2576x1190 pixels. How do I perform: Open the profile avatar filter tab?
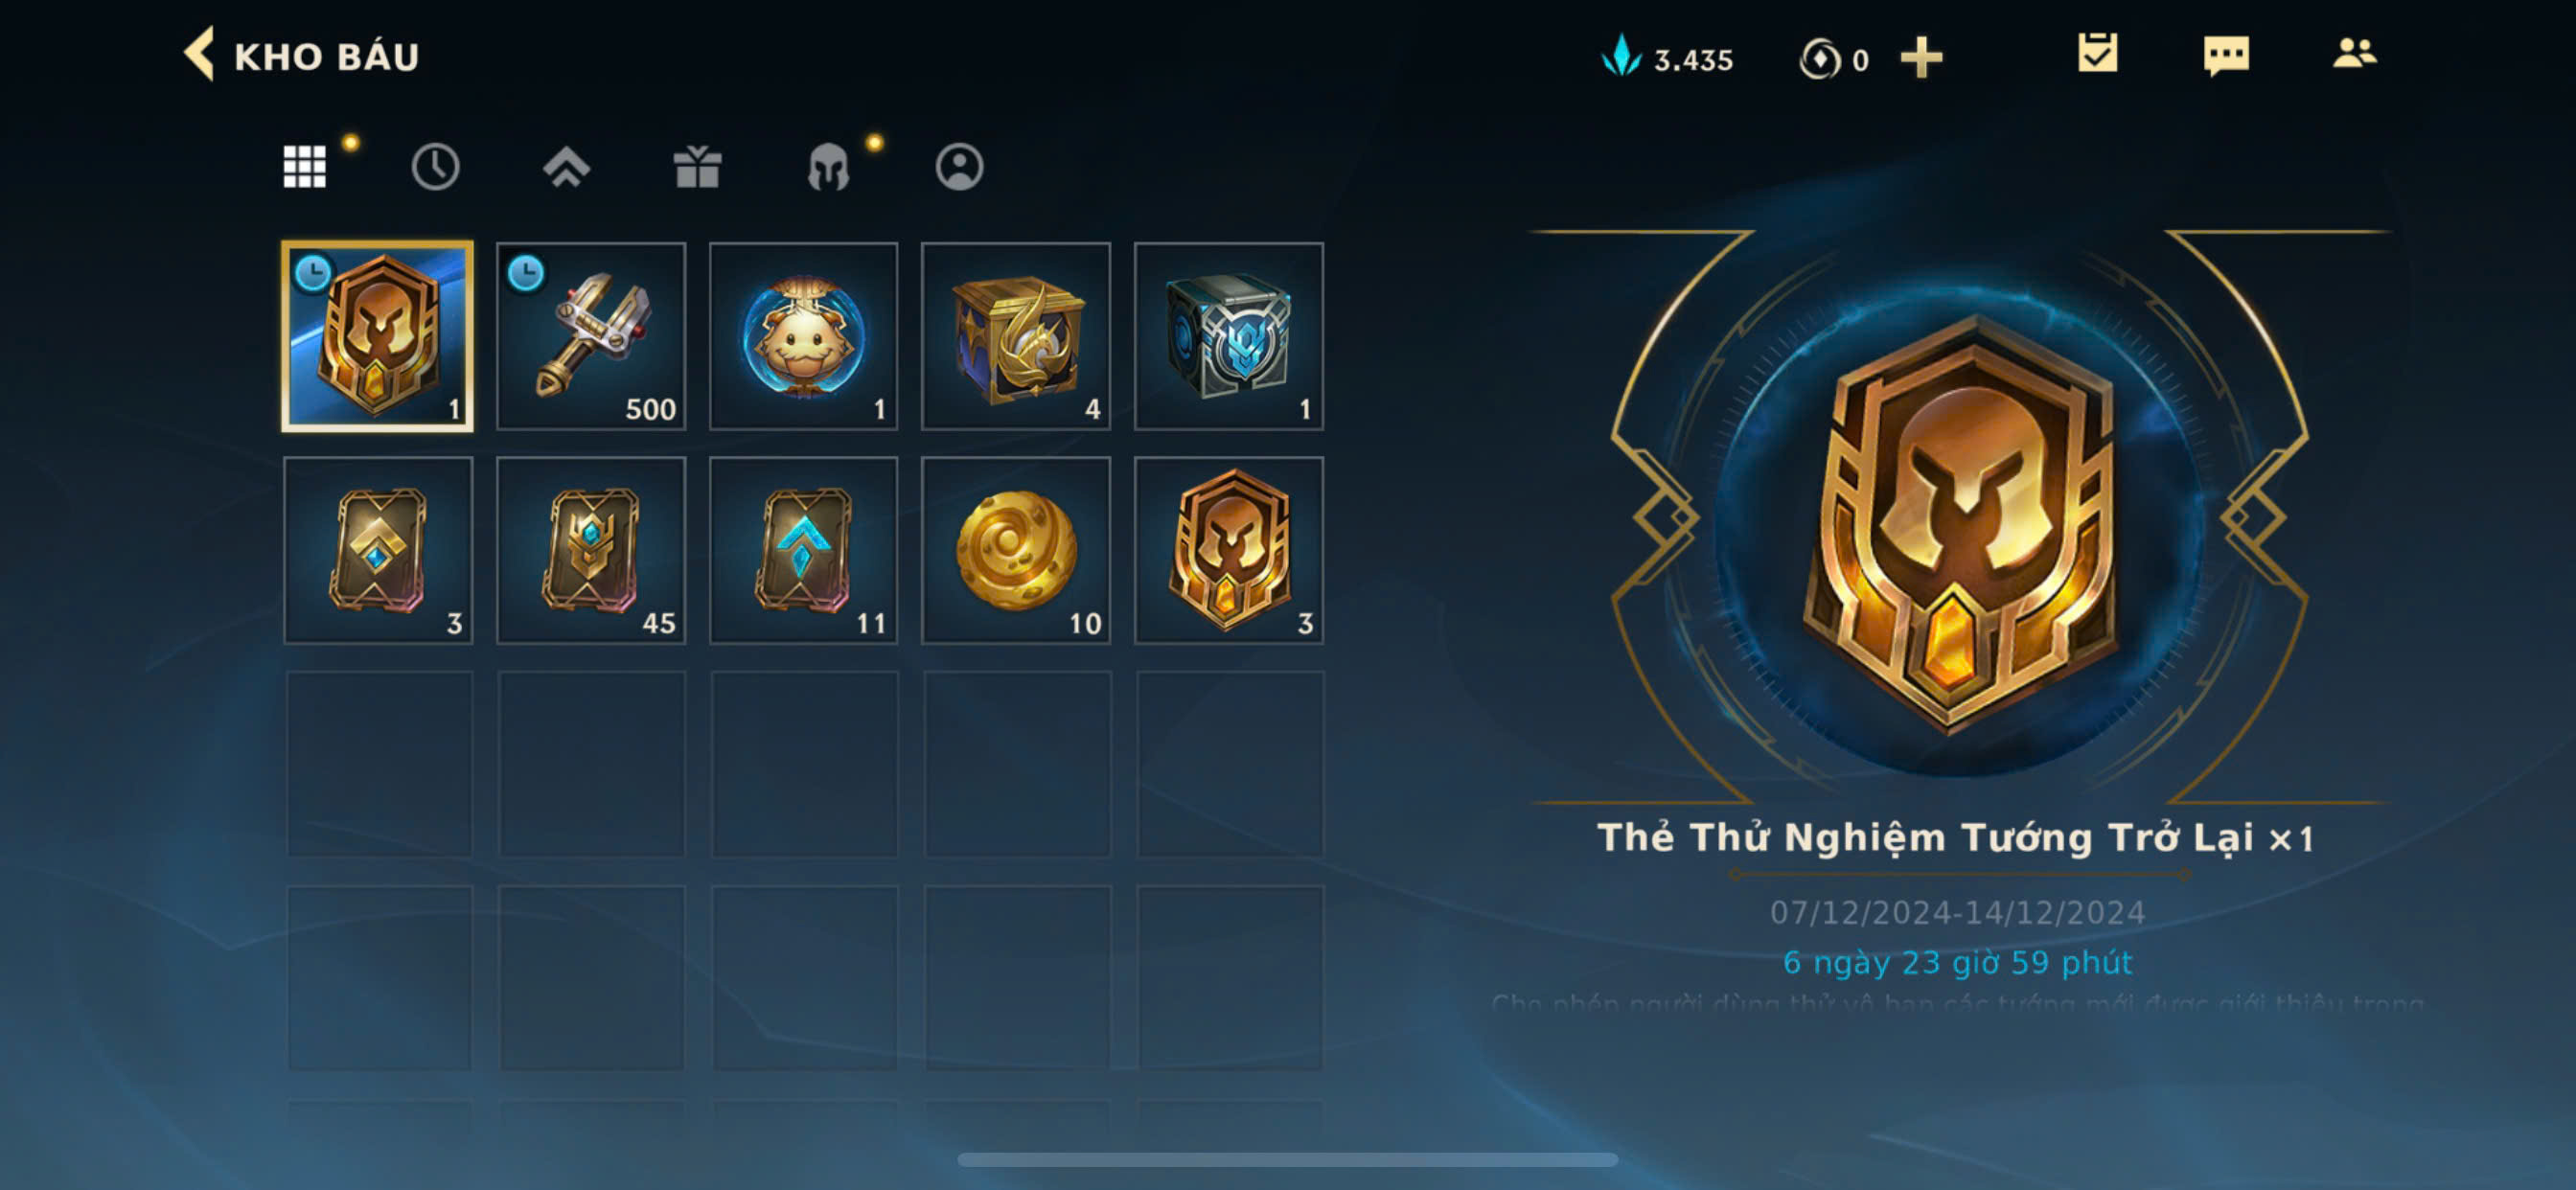coord(959,166)
